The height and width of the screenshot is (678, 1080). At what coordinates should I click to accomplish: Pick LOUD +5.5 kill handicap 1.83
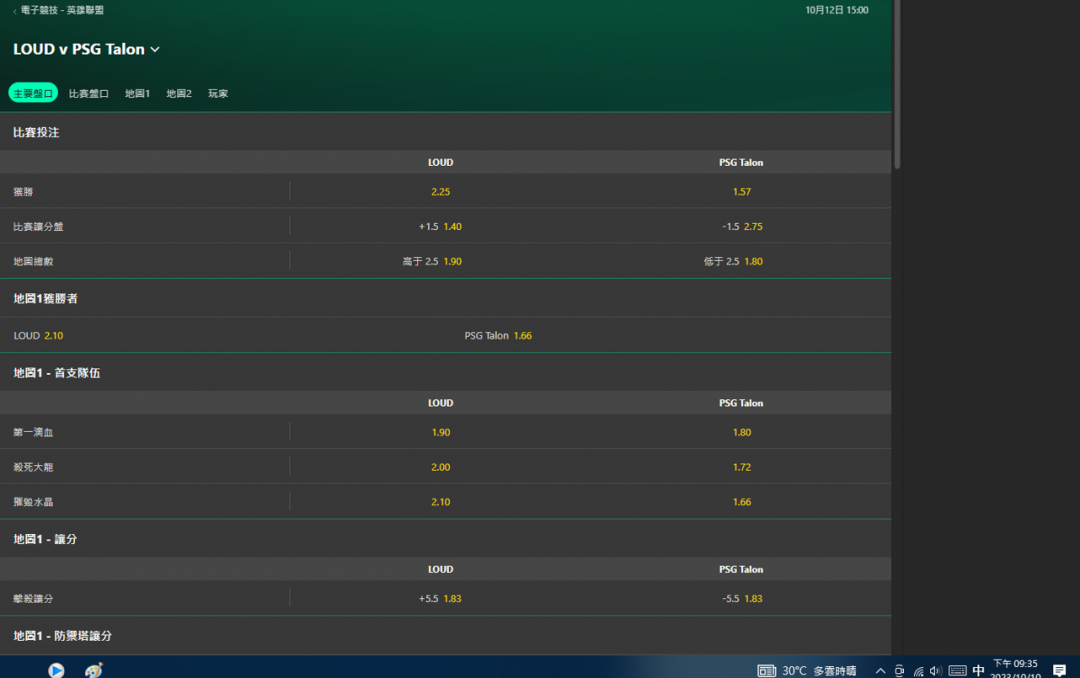pyautogui.click(x=440, y=598)
